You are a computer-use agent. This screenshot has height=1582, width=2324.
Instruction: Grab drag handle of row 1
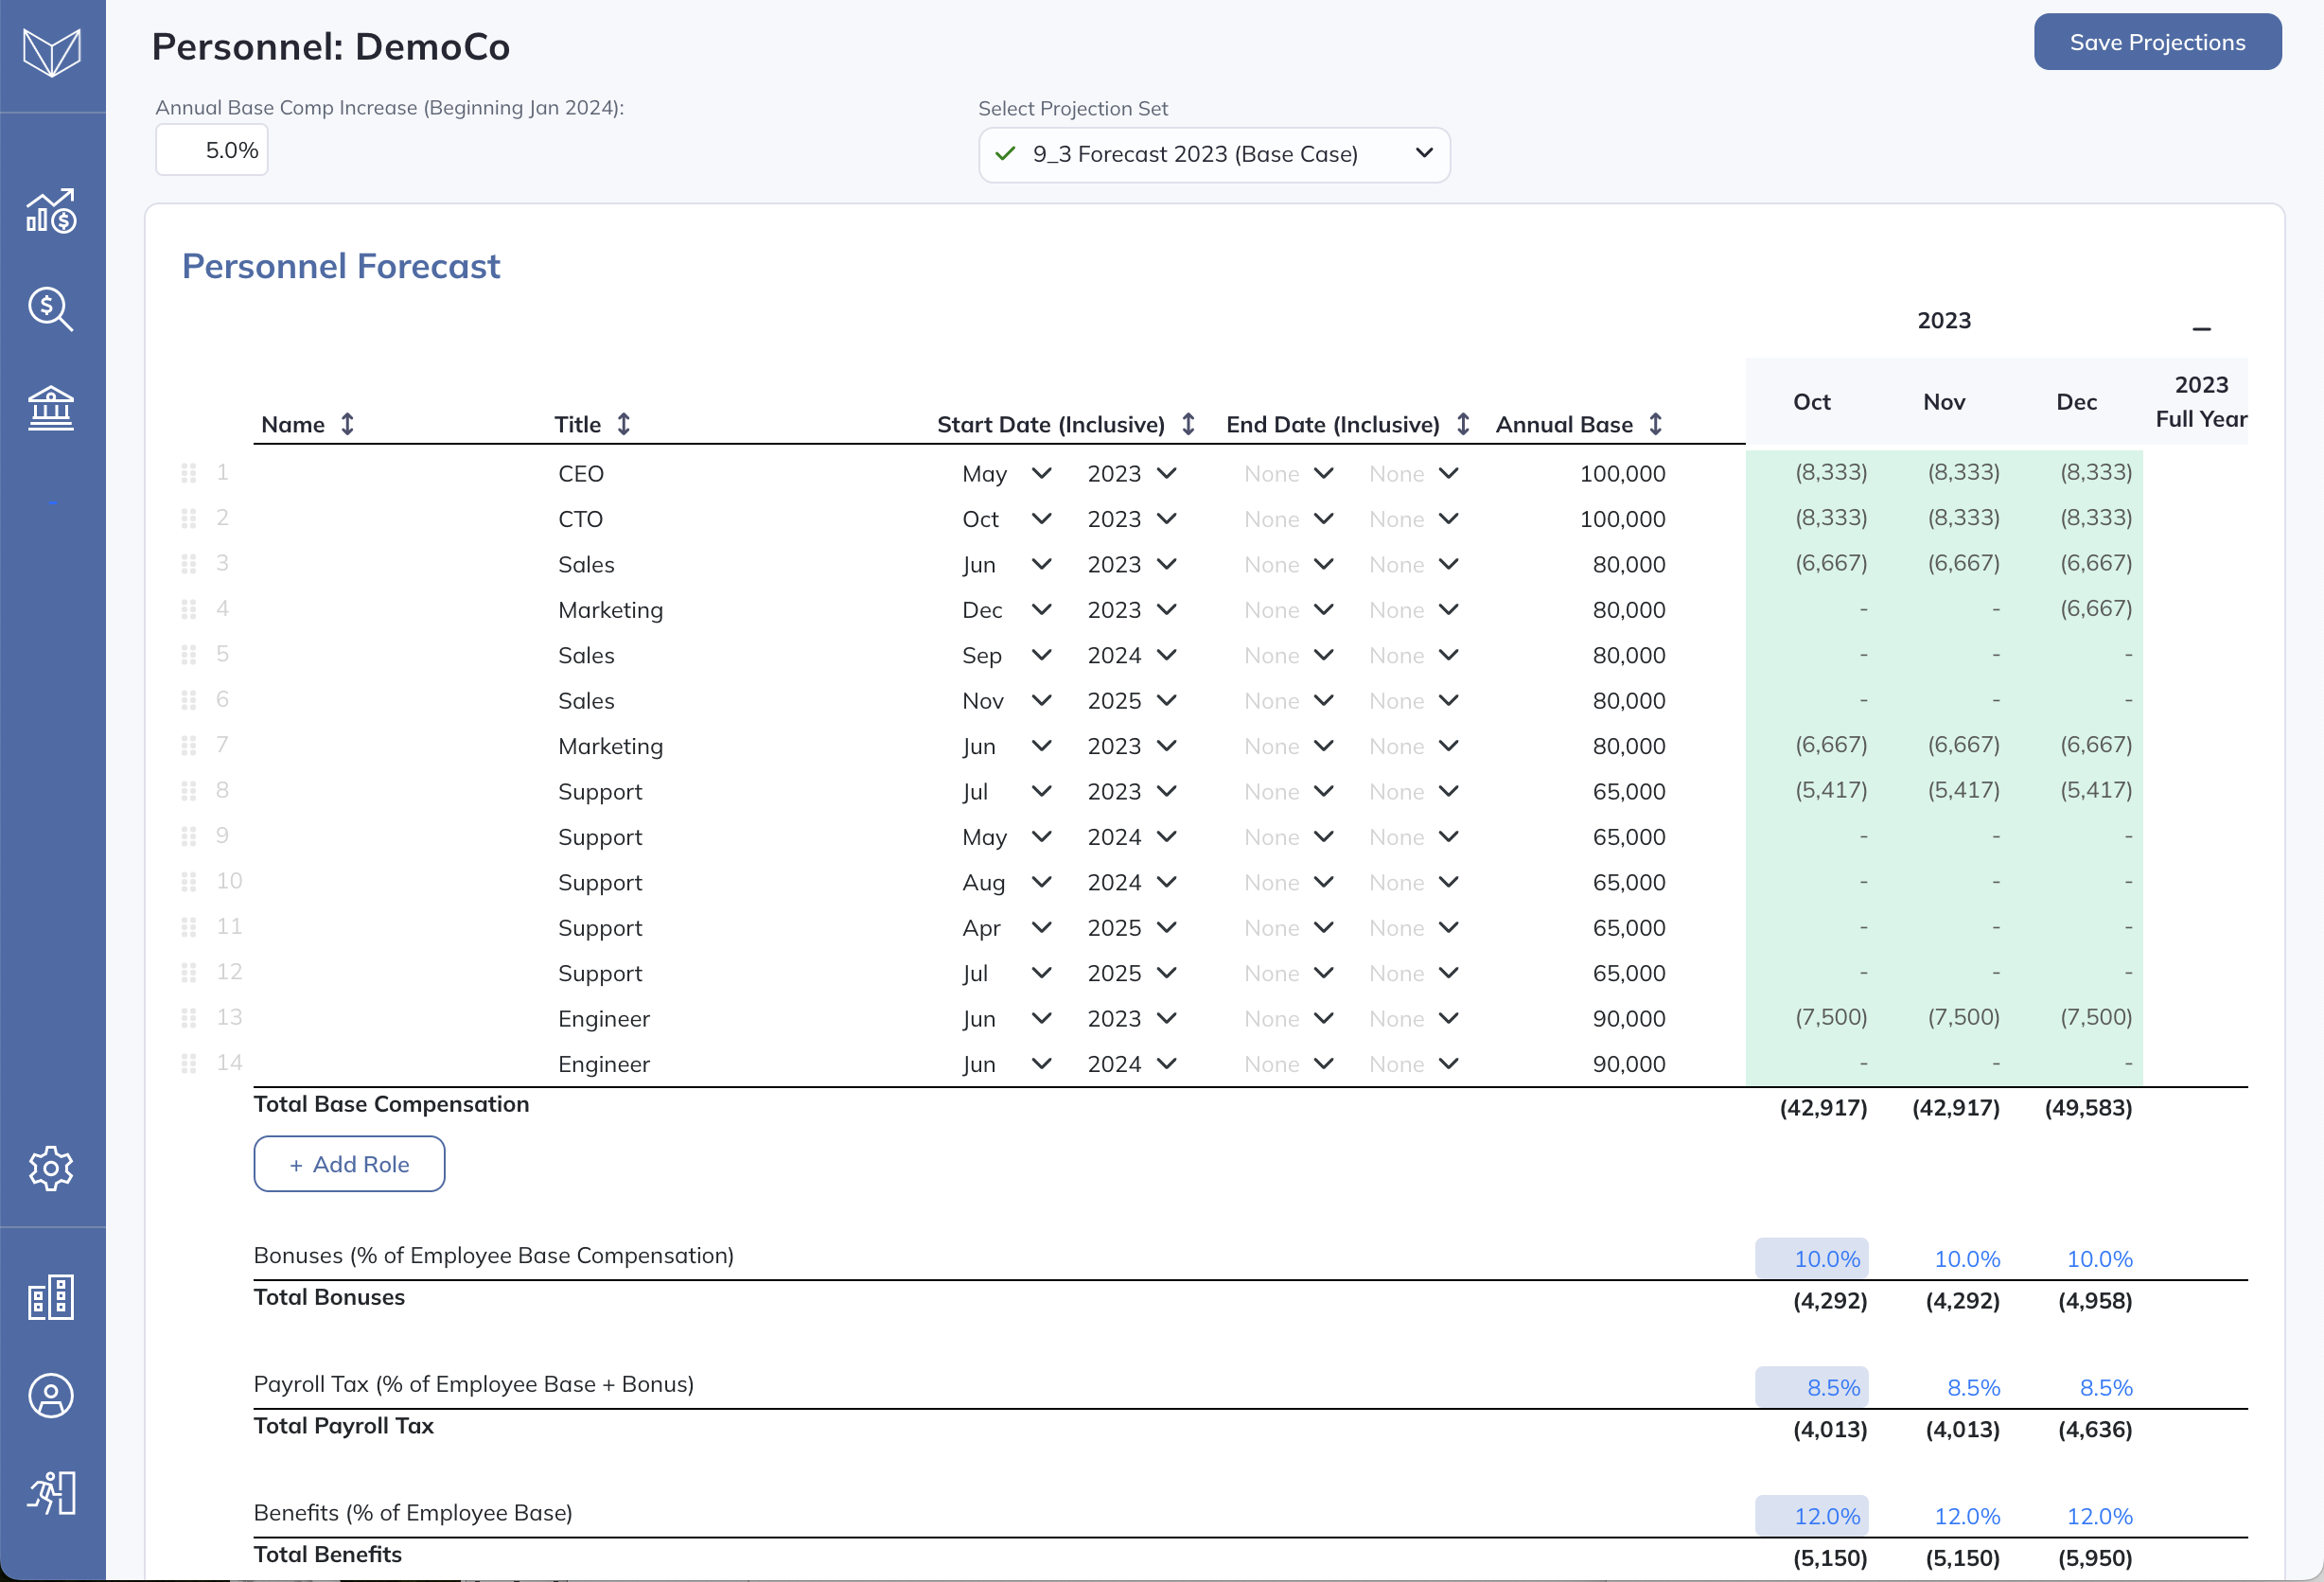click(x=188, y=473)
